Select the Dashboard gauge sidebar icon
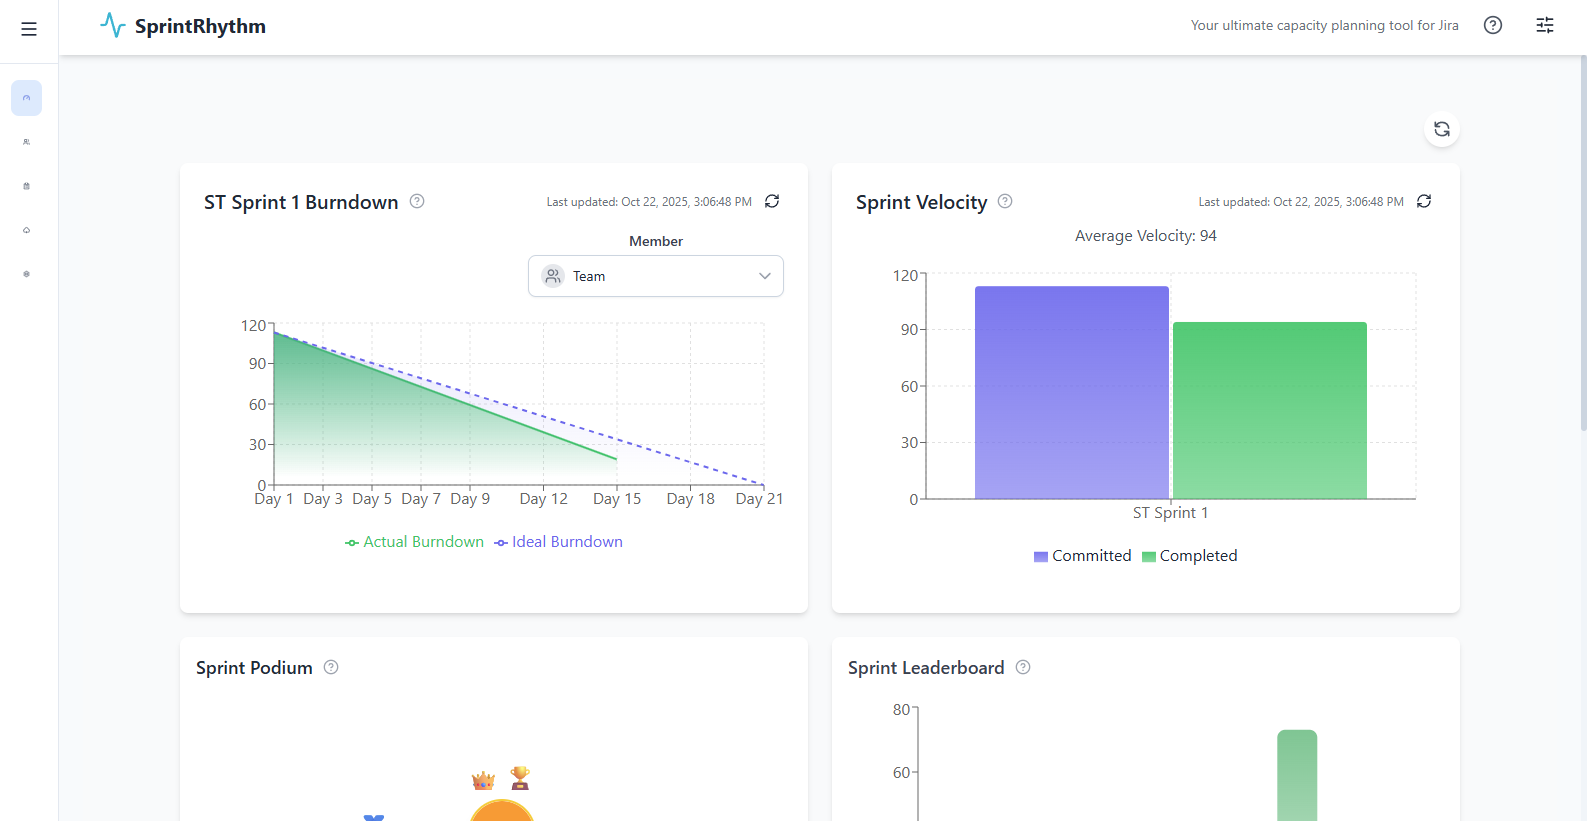The width and height of the screenshot is (1589, 821). pos(26,98)
